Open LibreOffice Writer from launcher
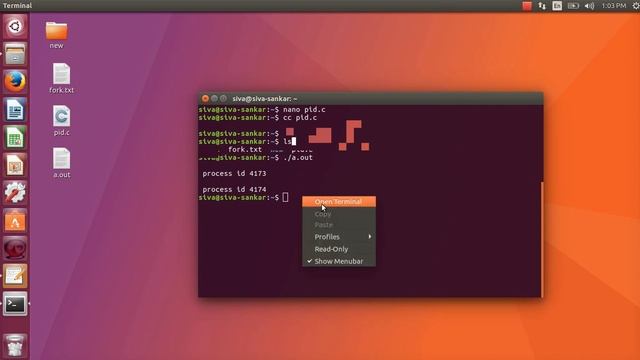 coord(15,109)
